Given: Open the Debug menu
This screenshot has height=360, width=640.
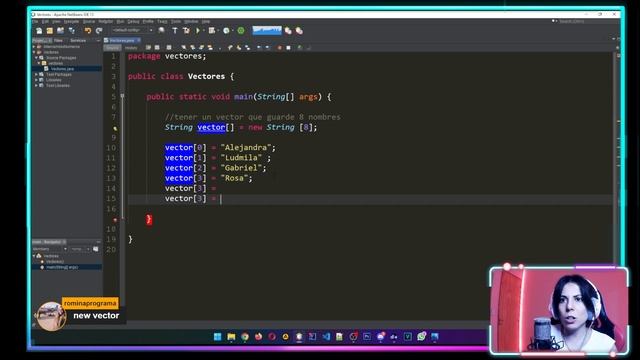Looking at the screenshot, I should (x=133, y=21).
